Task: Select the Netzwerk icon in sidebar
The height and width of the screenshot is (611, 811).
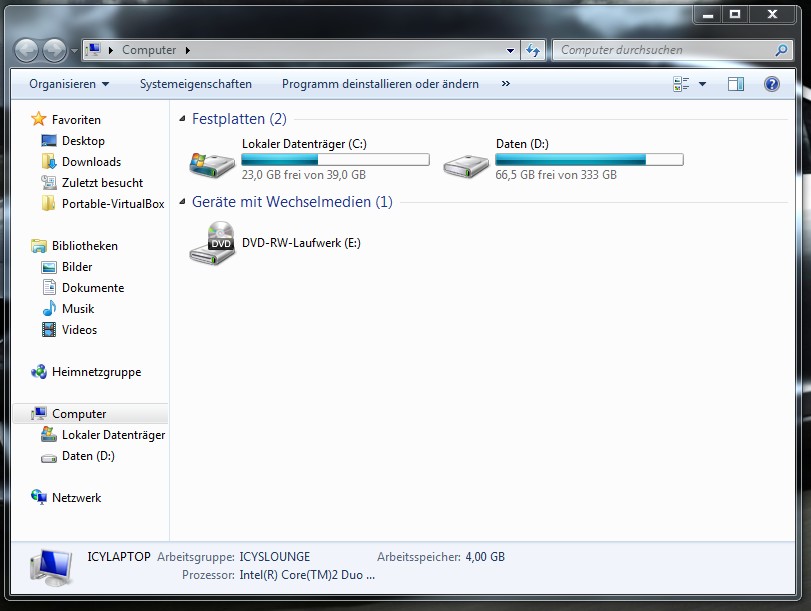Action: (39, 497)
